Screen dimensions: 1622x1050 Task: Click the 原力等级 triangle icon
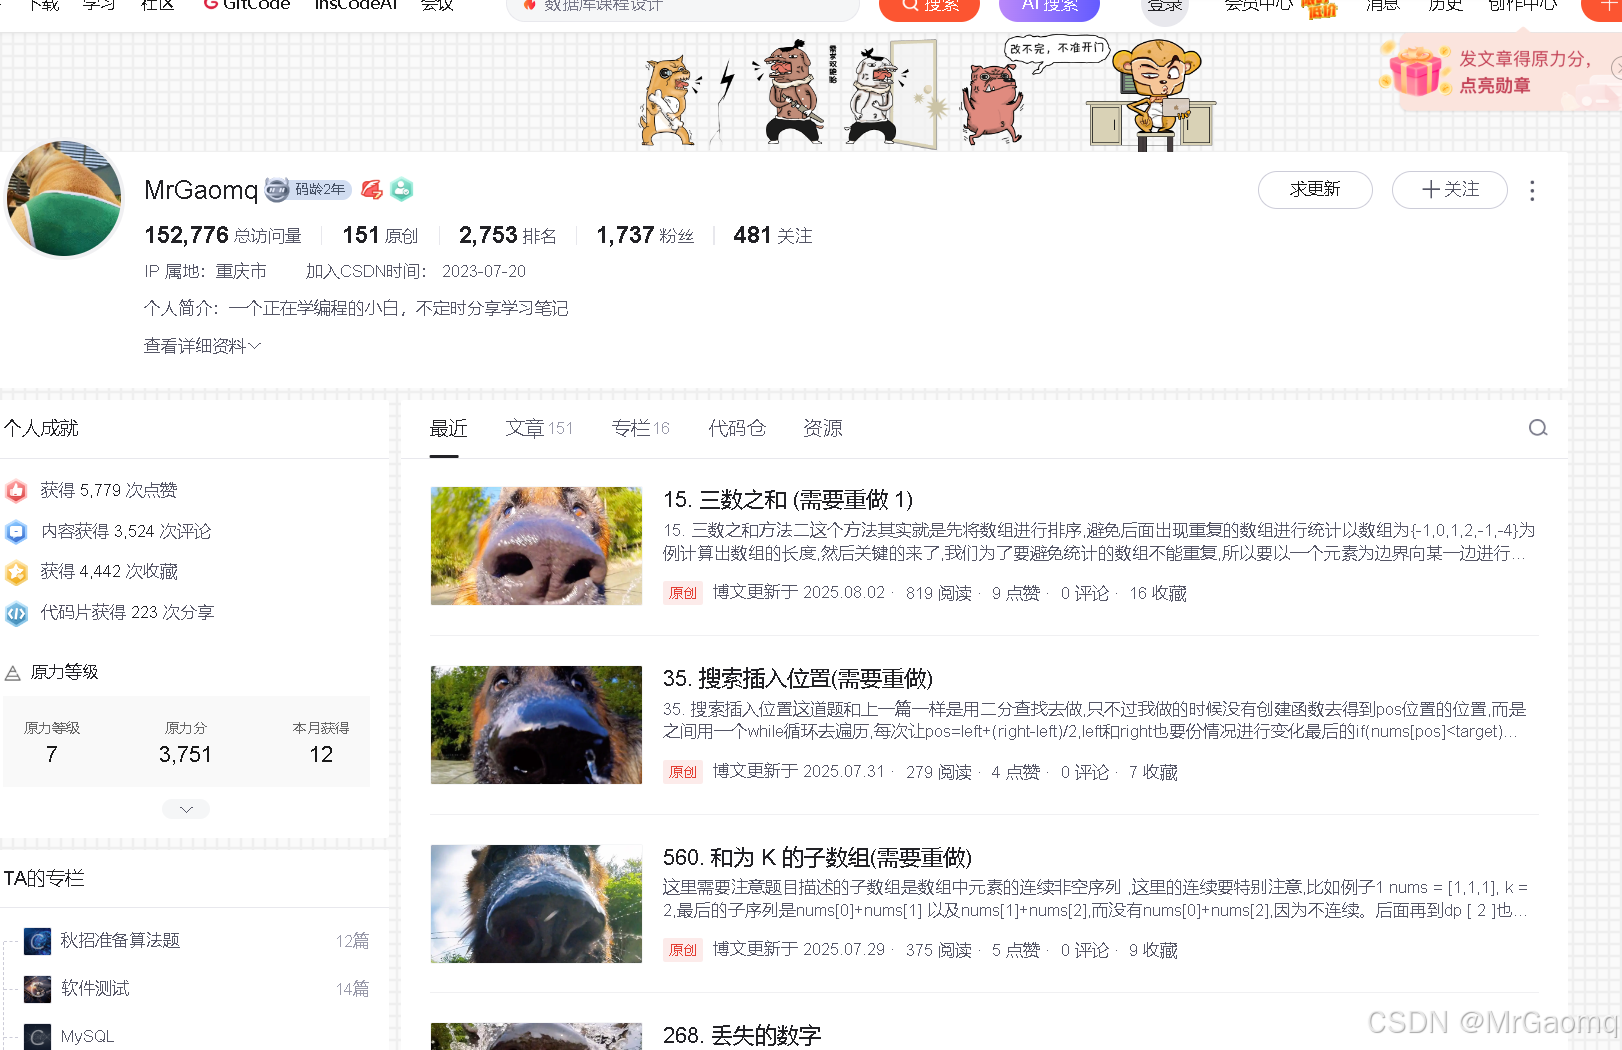click(13, 673)
